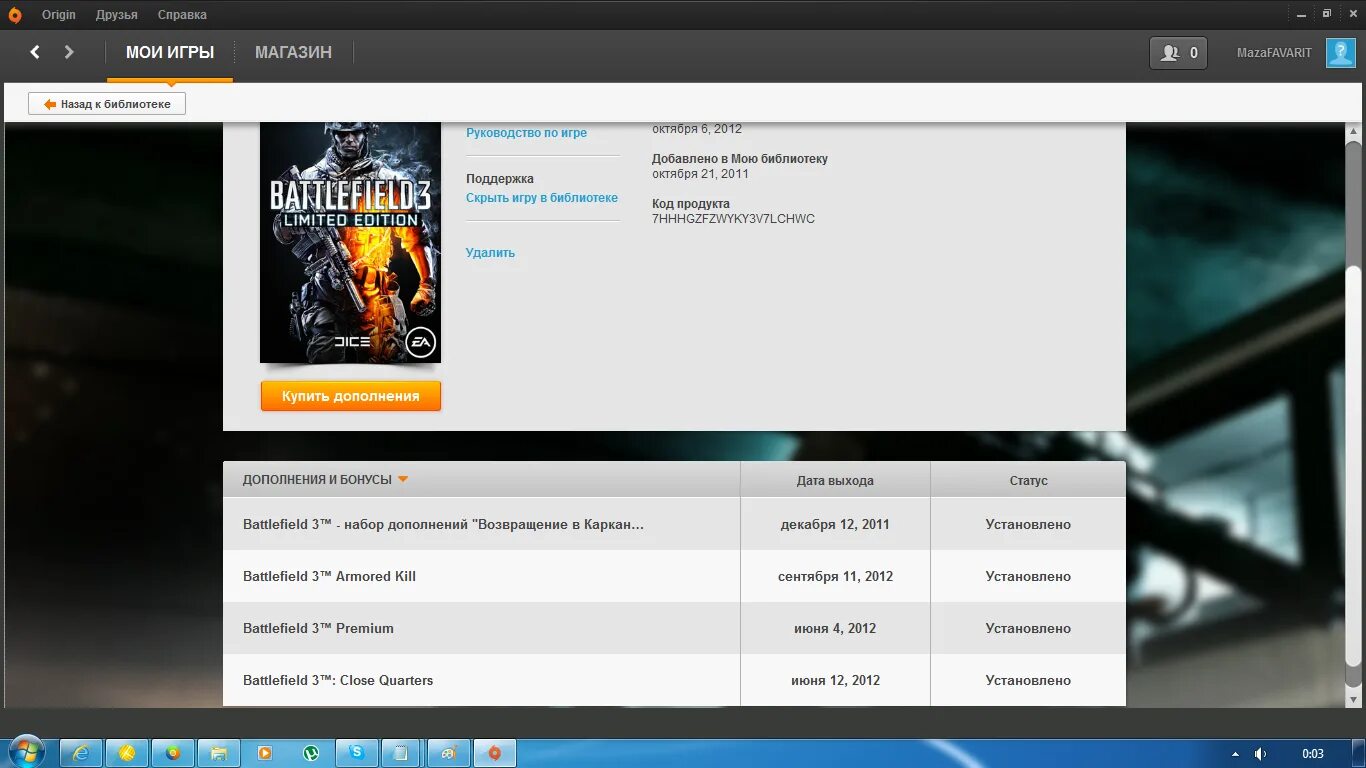Open Paint from the taskbar
Screen dimensions: 1366x768
[449, 753]
